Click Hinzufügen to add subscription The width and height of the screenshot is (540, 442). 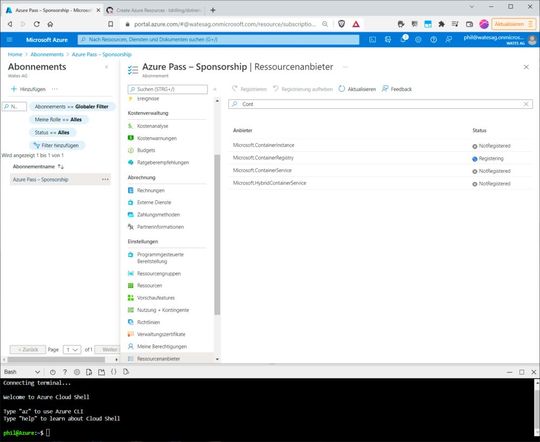coord(28,89)
